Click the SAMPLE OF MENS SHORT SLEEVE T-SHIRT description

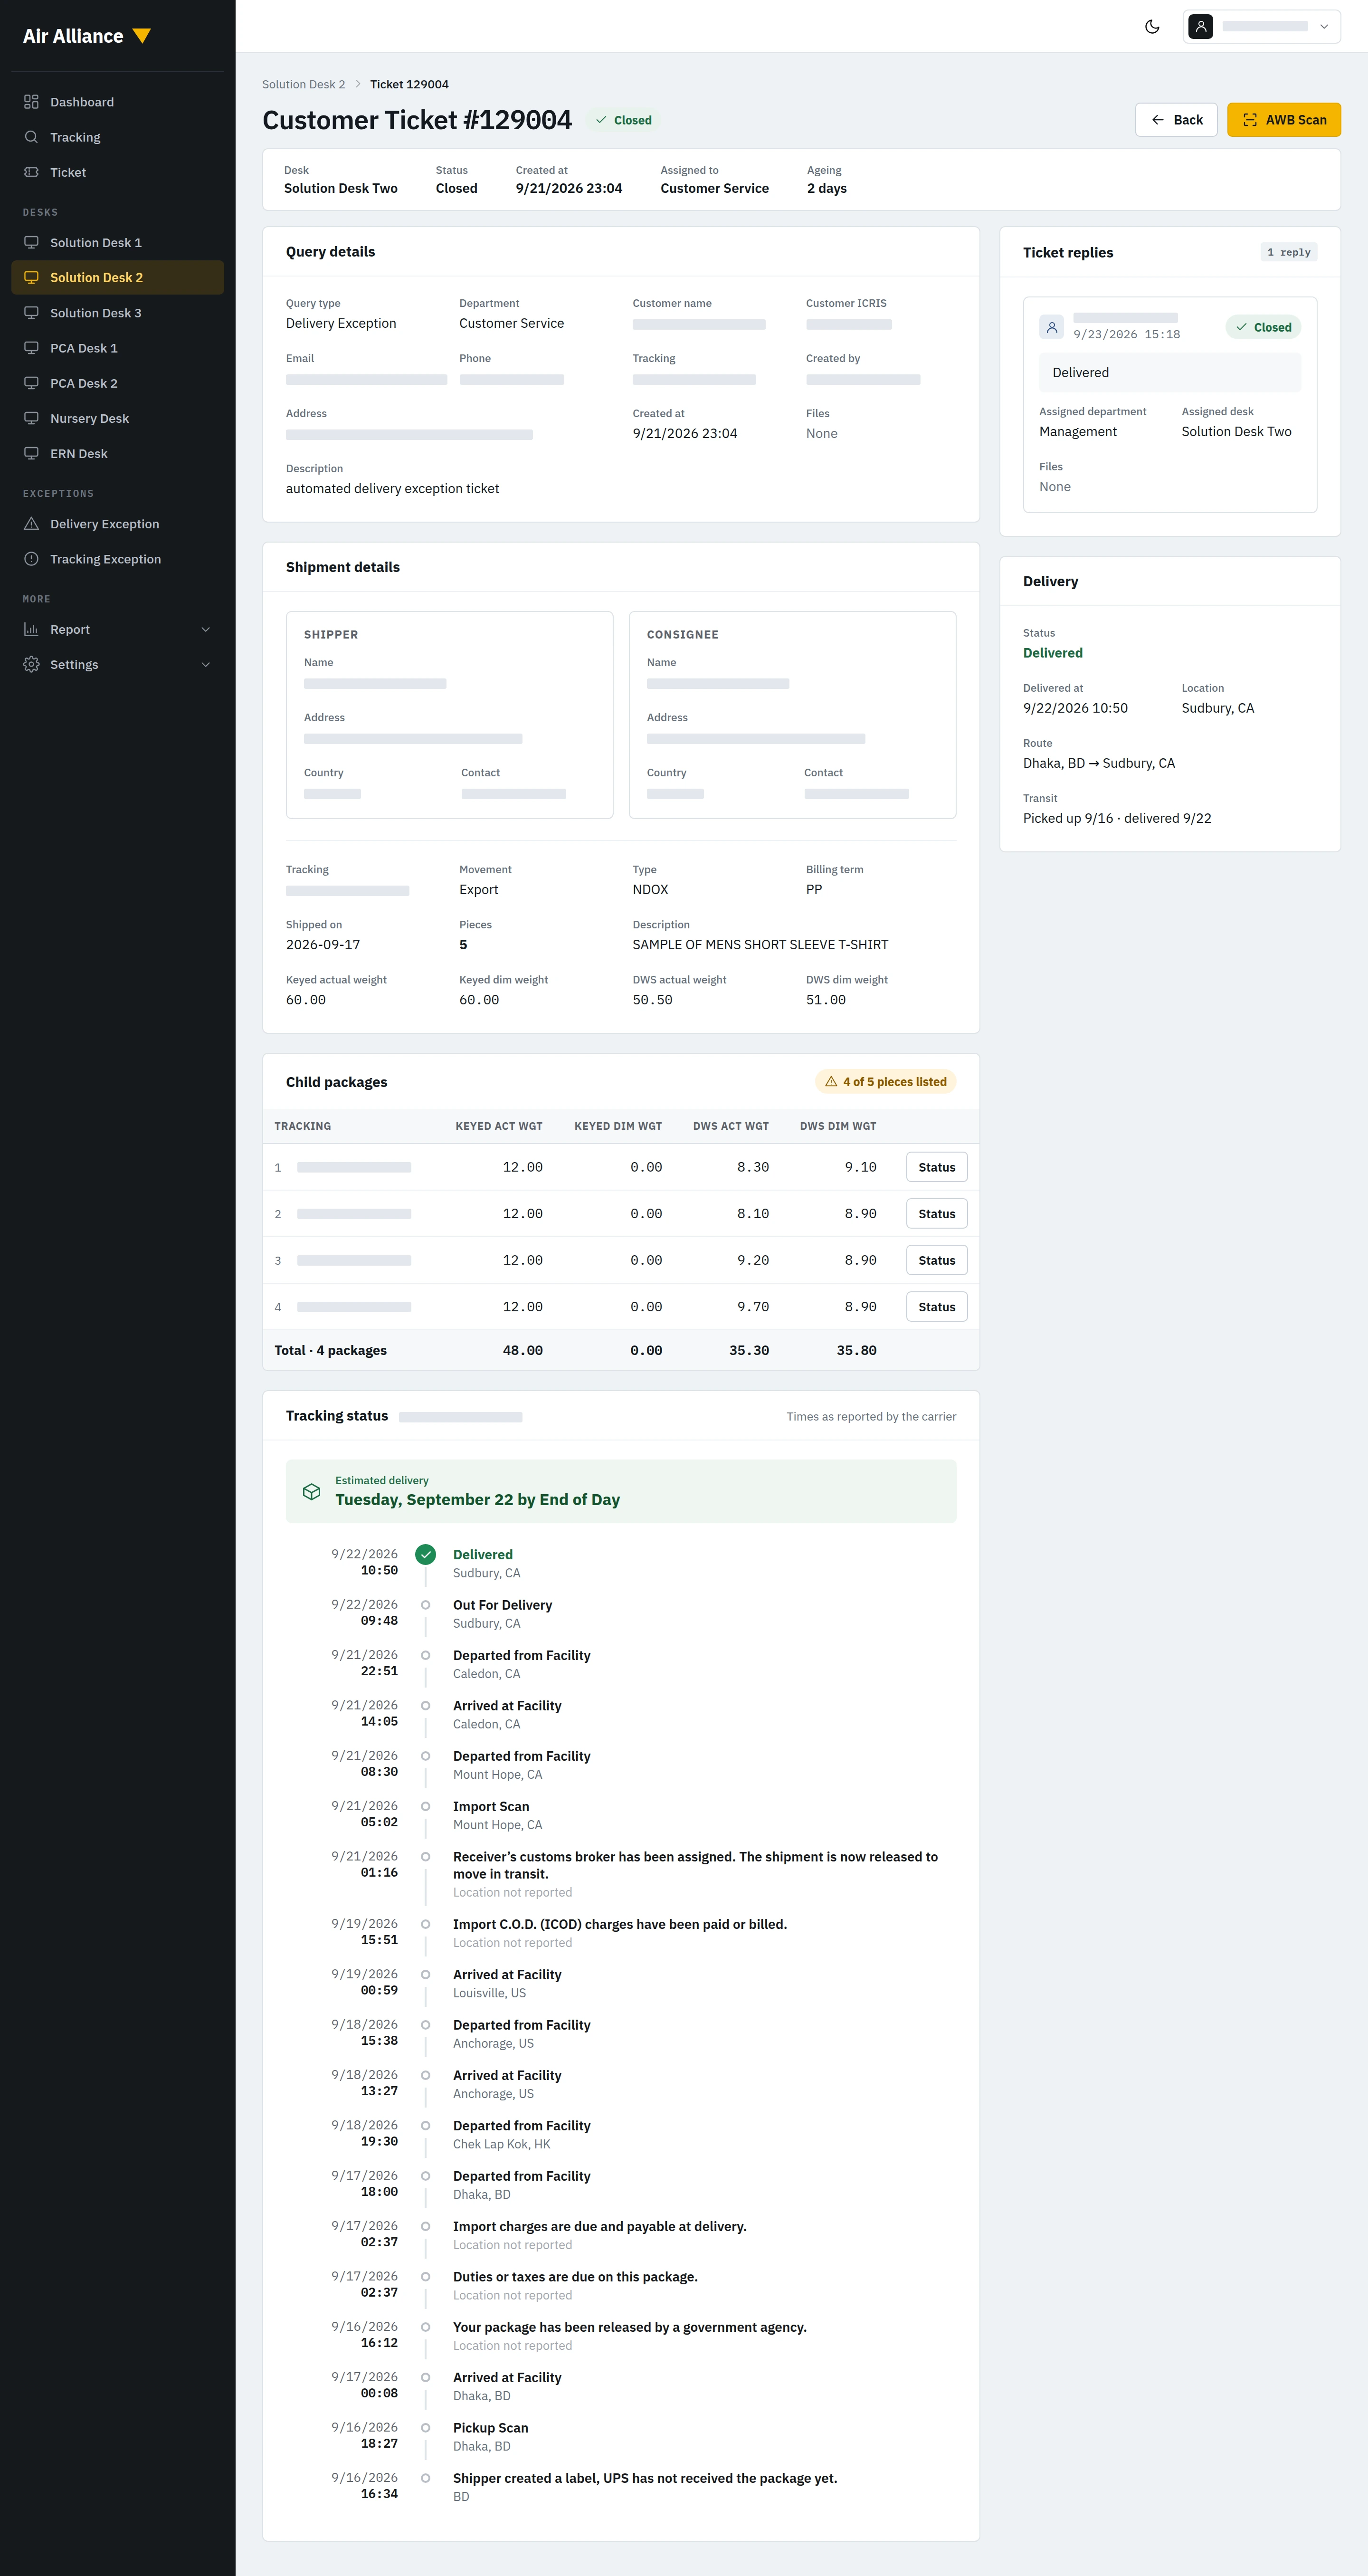759,945
